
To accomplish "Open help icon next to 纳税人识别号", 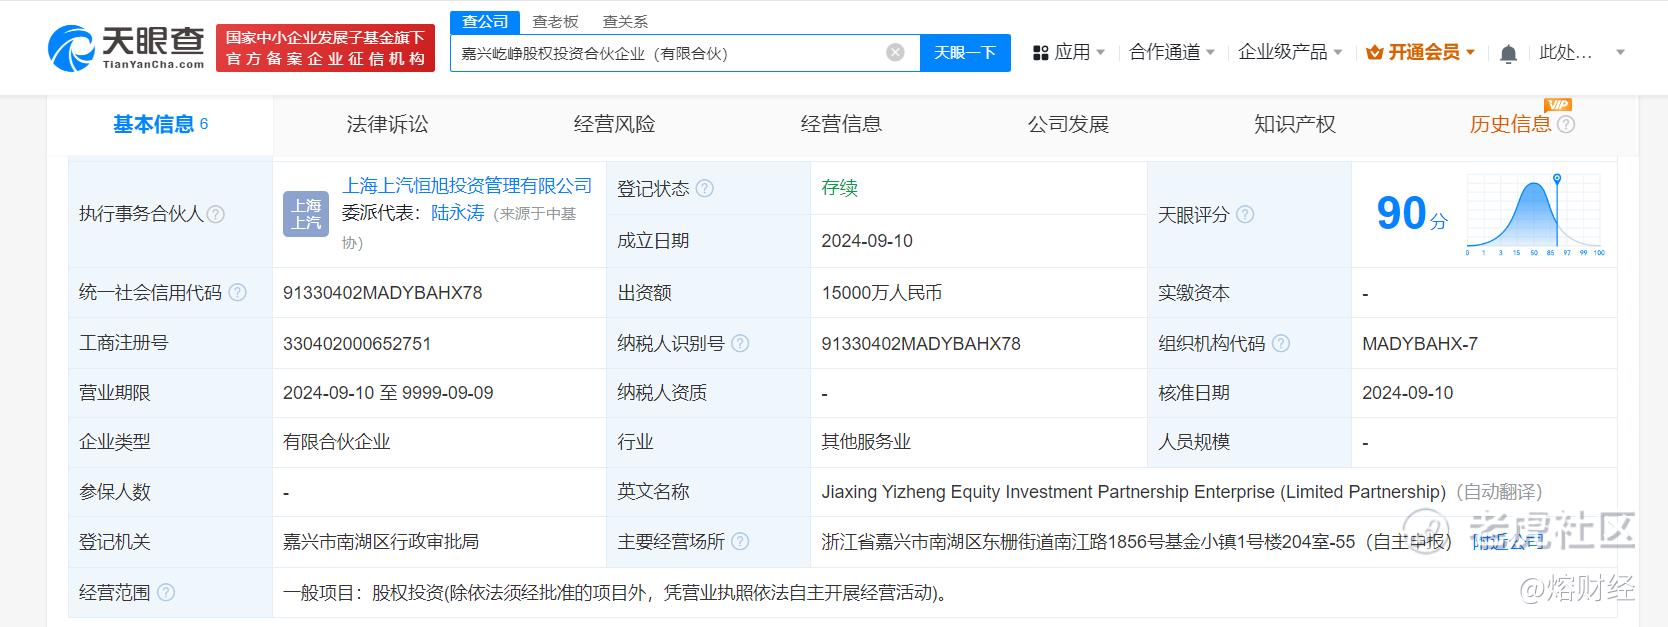I will (740, 343).
